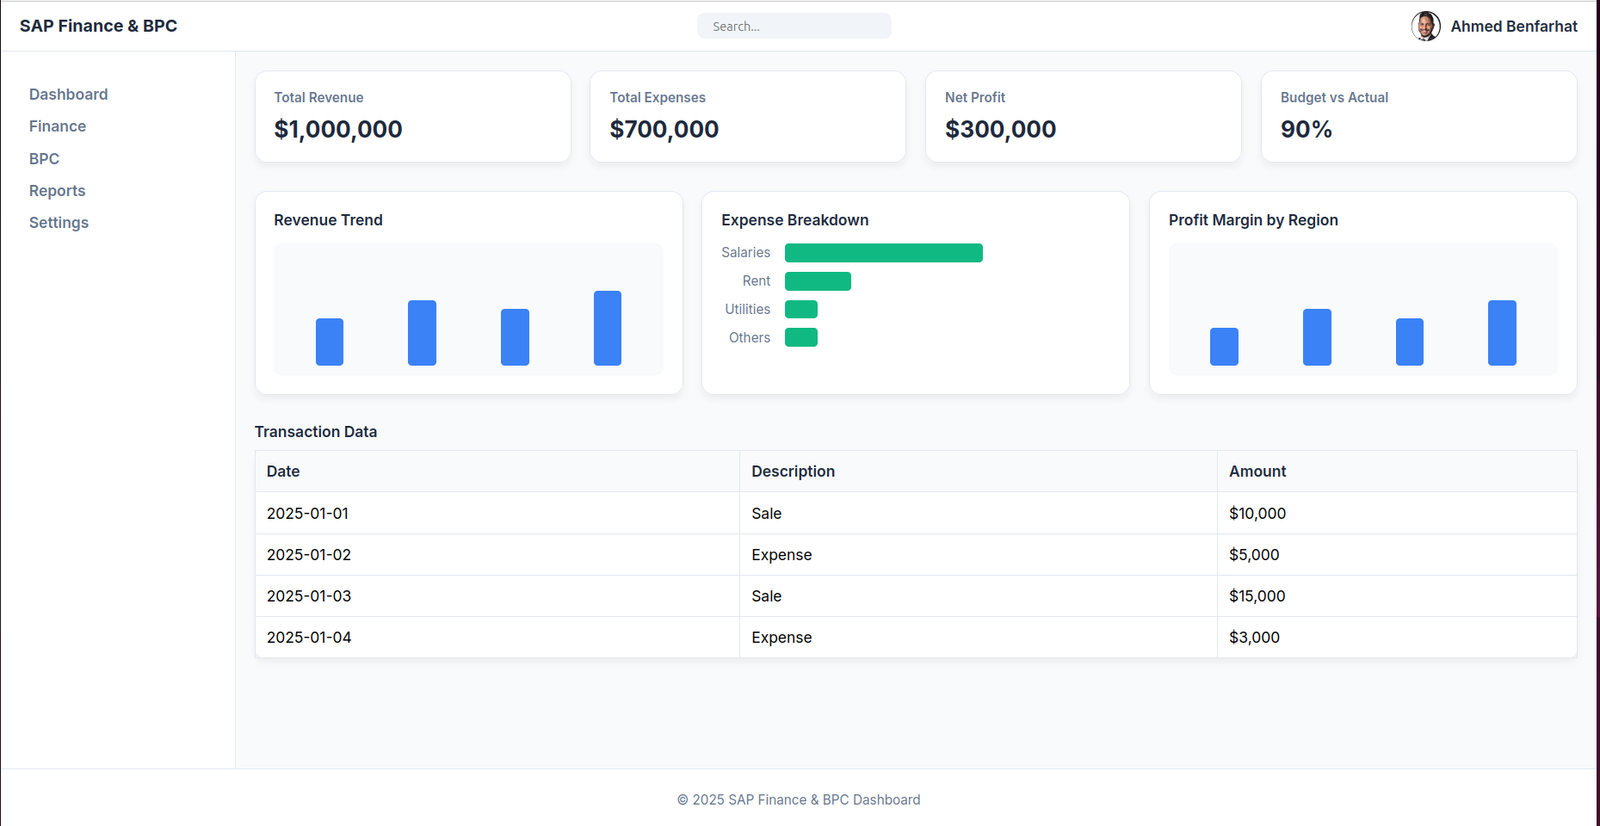This screenshot has width=1600, height=826.
Task: Open Dashboard in the sidebar
Action: (68, 94)
